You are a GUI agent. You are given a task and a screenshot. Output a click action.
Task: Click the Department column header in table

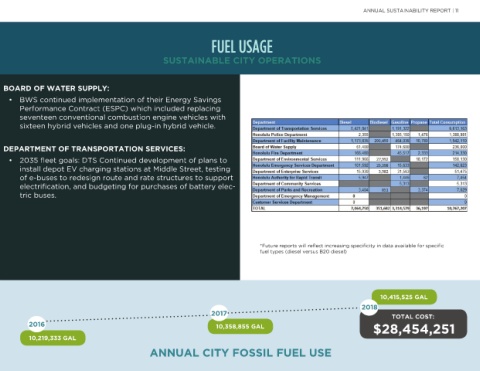(x=295, y=122)
